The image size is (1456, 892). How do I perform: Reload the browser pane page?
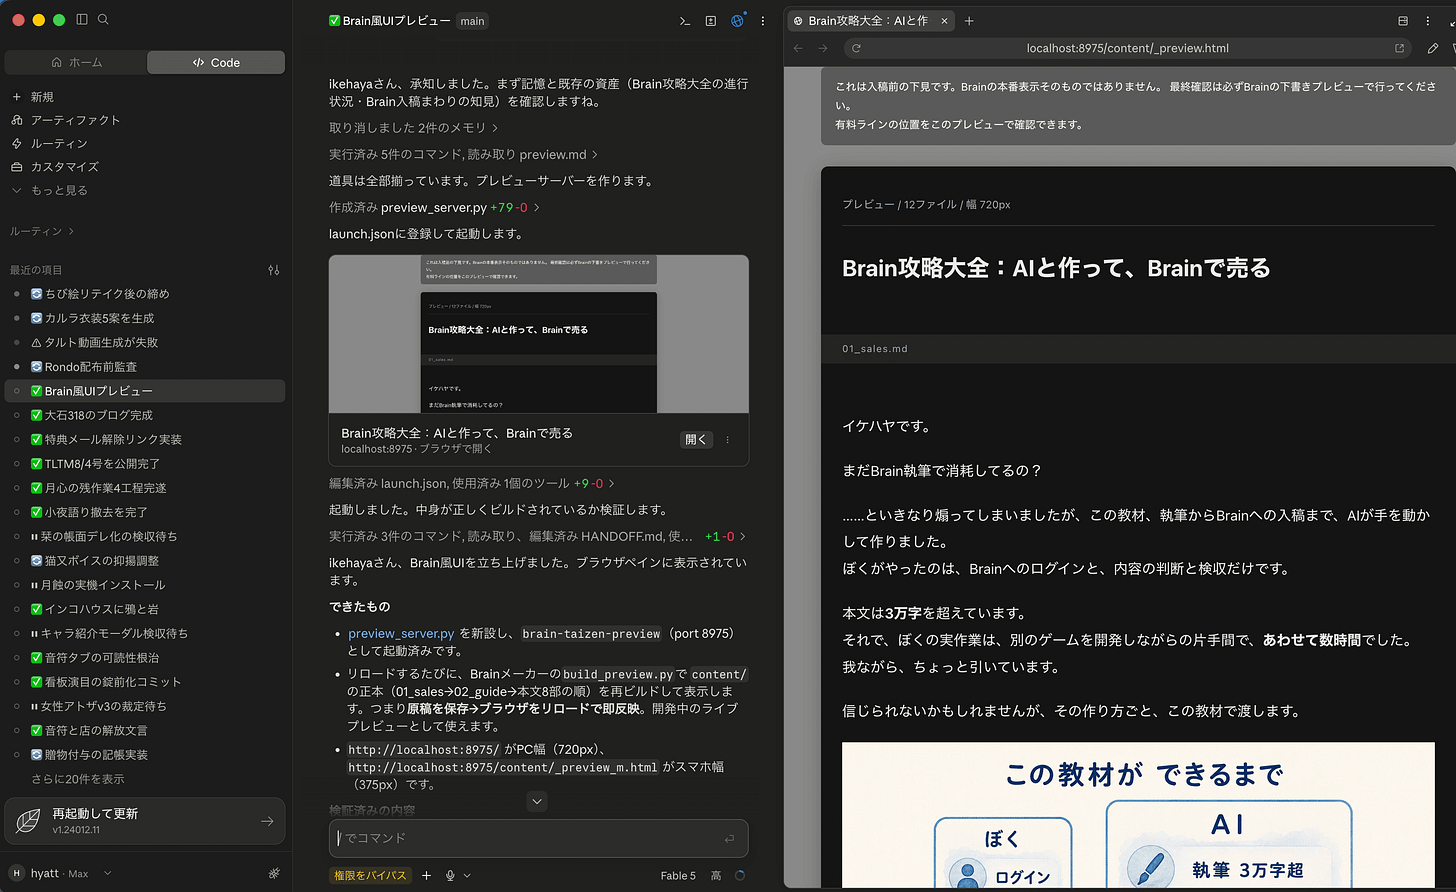click(x=856, y=48)
